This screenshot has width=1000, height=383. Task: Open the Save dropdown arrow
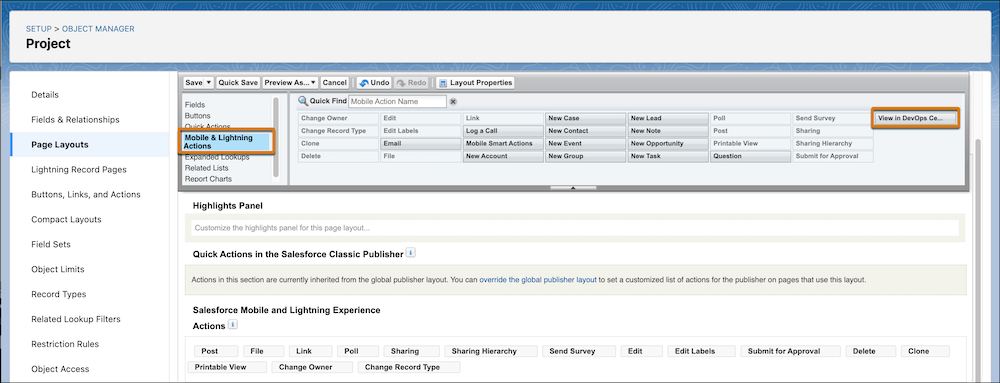click(209, 83)
